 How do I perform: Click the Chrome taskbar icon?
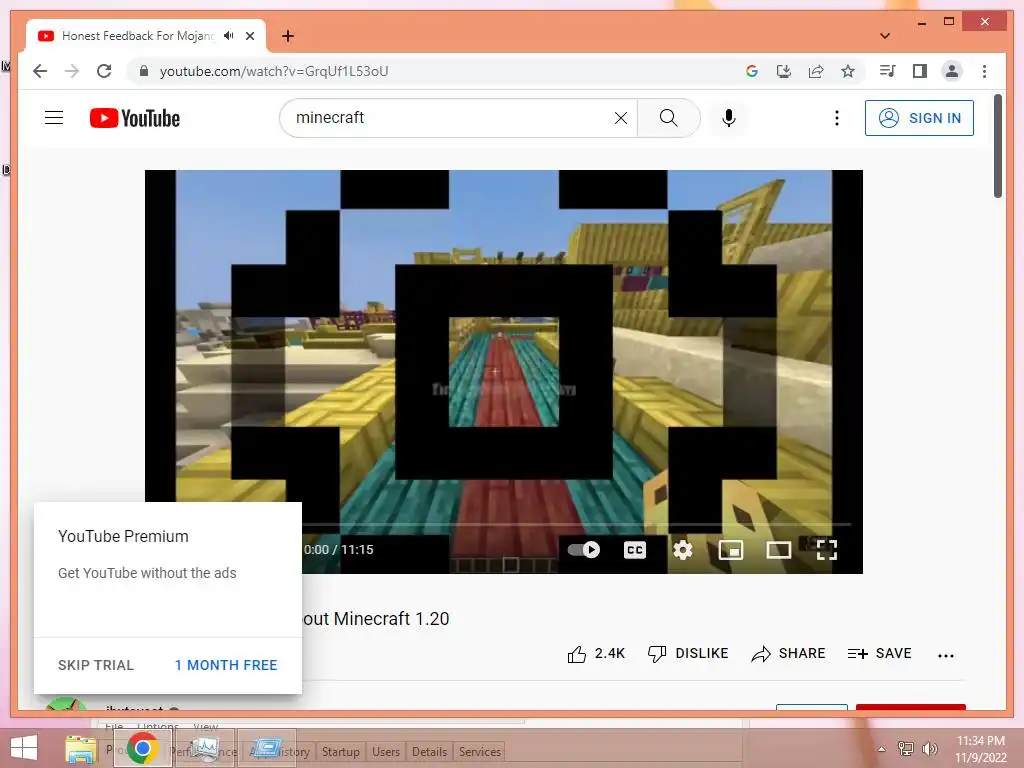(x=143, y=748)
